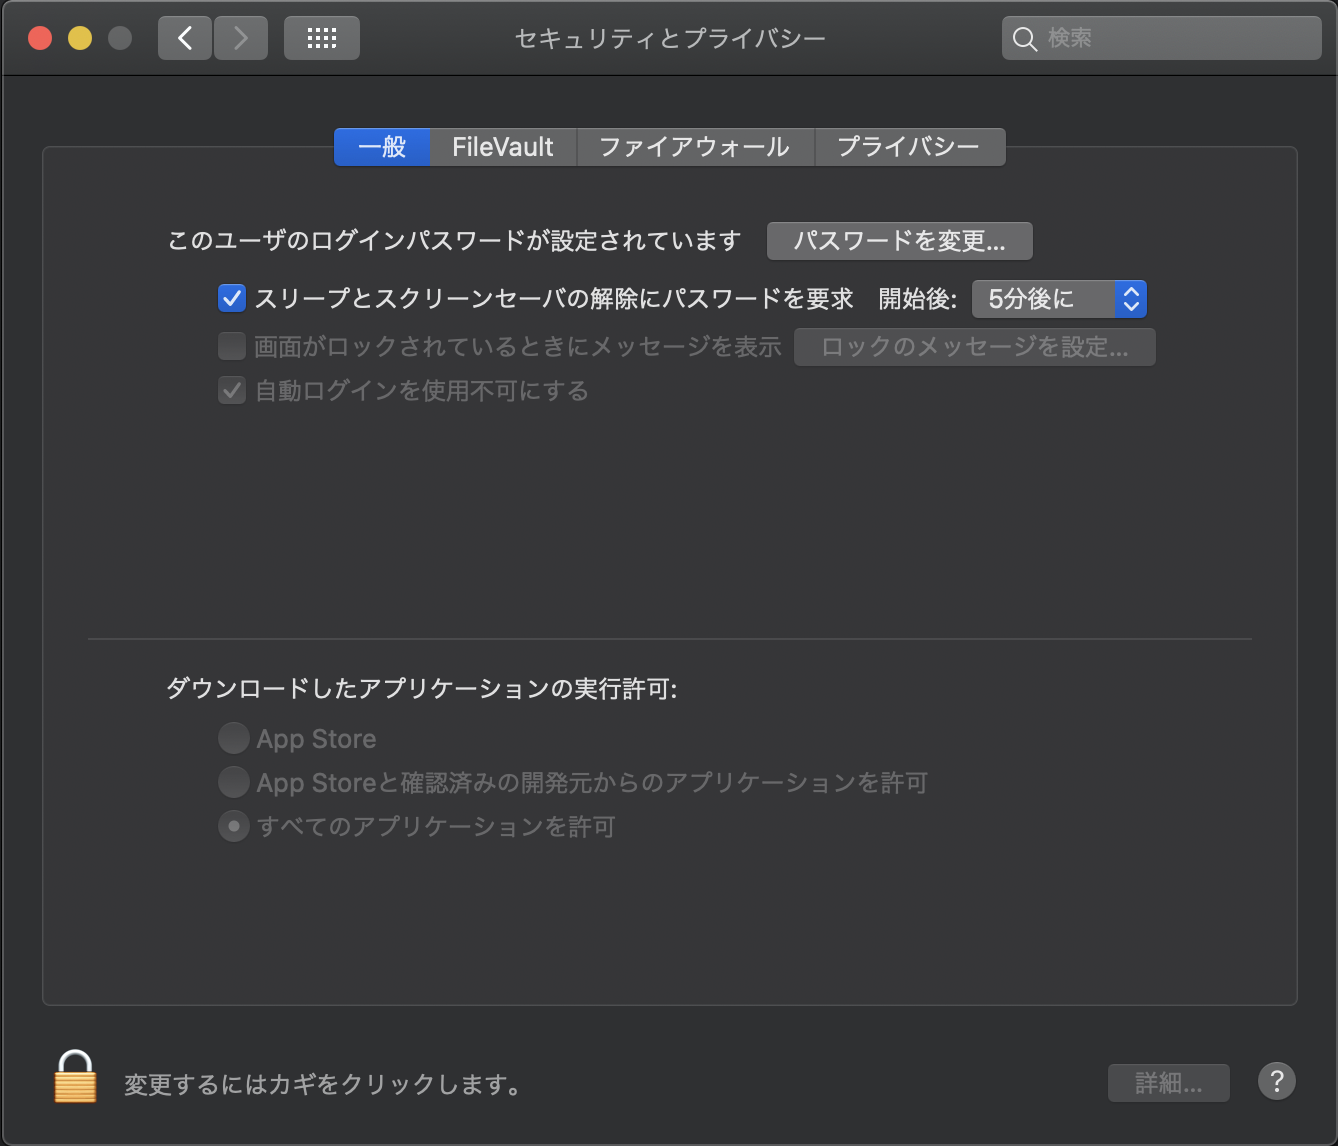Minimize the window with the yellow button
Viewport: 1338px width, 1146px height.
click(x=80, y=38)
